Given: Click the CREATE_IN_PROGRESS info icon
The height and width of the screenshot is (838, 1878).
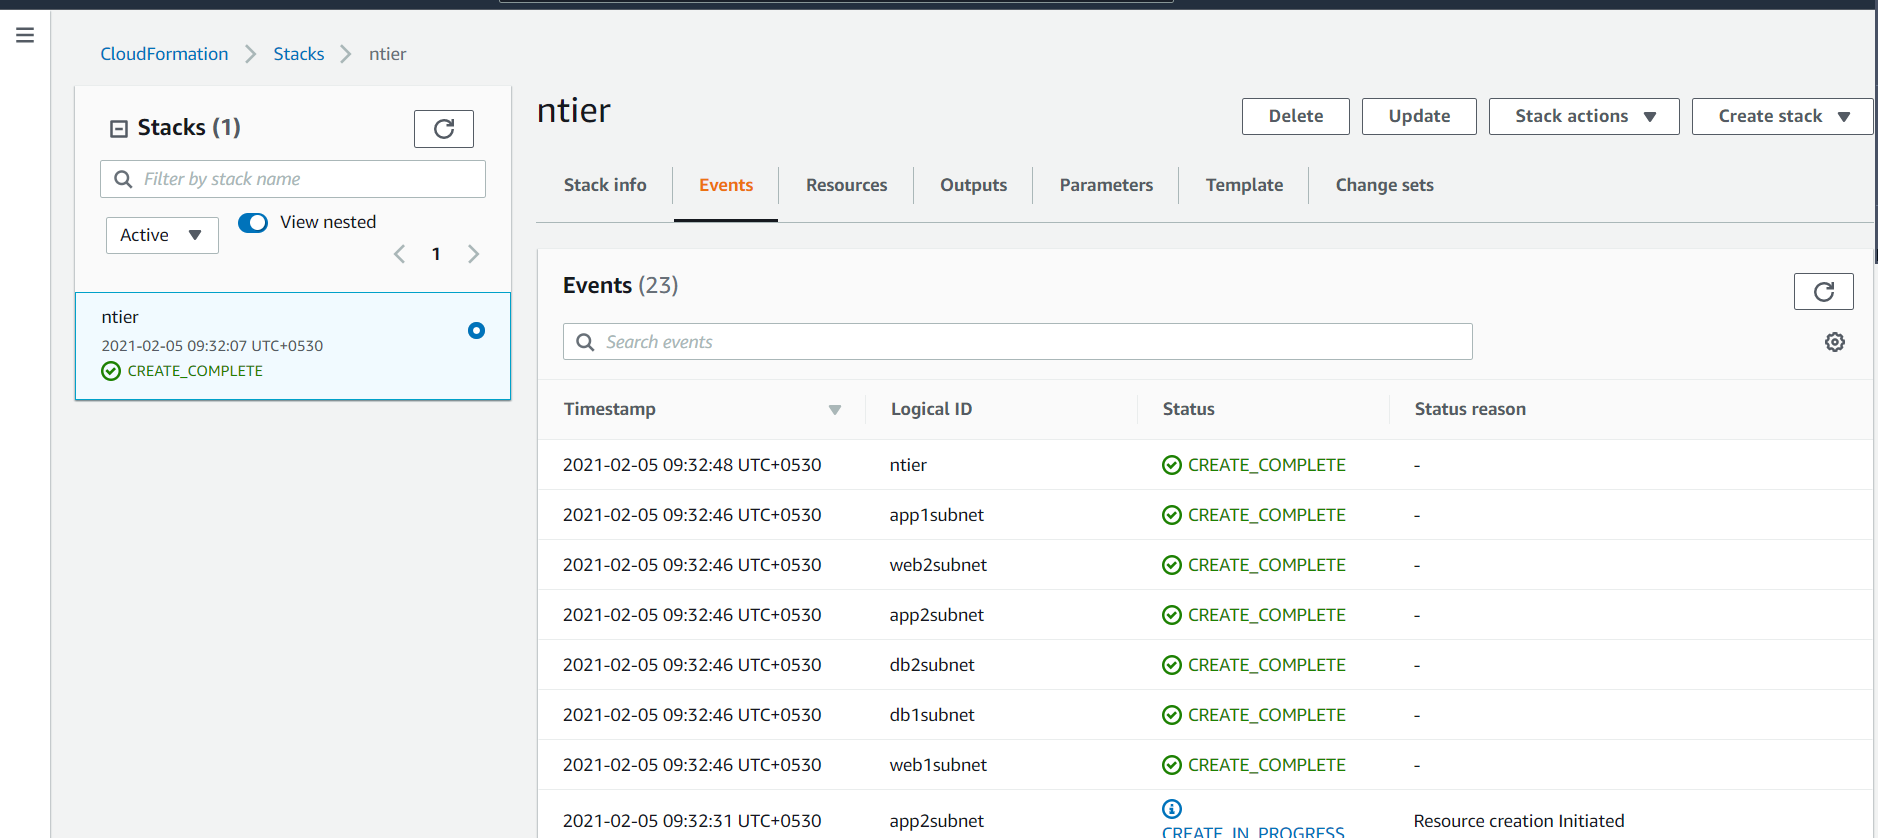Looking at the screenshot, I should point(1172,808).
